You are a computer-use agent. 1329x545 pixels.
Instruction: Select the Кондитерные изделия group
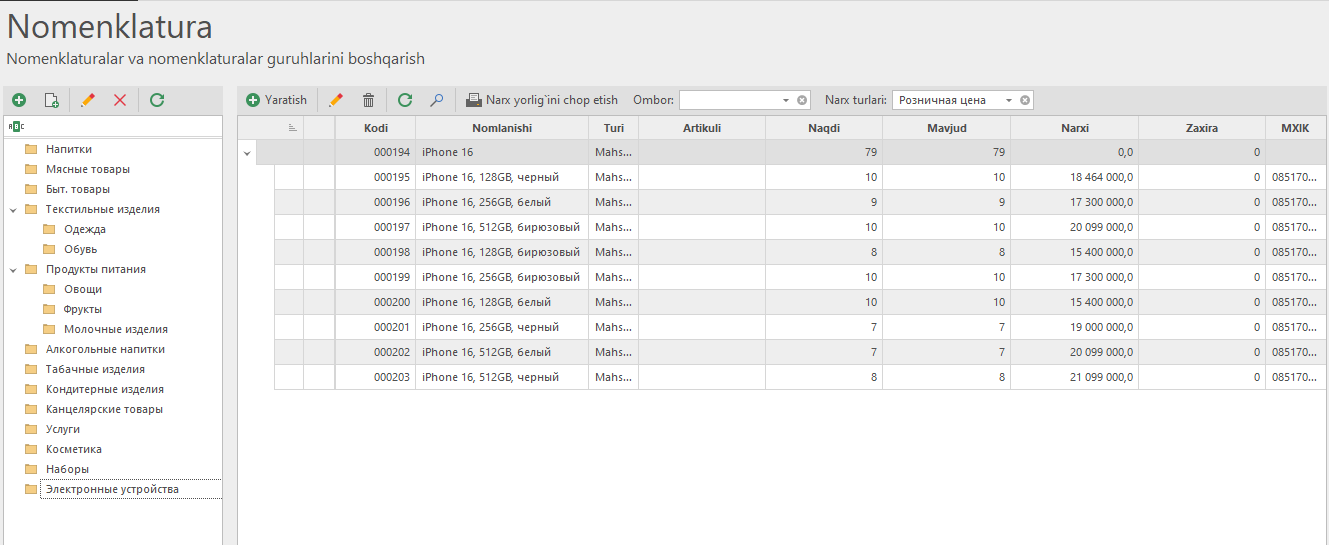(x=105, y=389)
